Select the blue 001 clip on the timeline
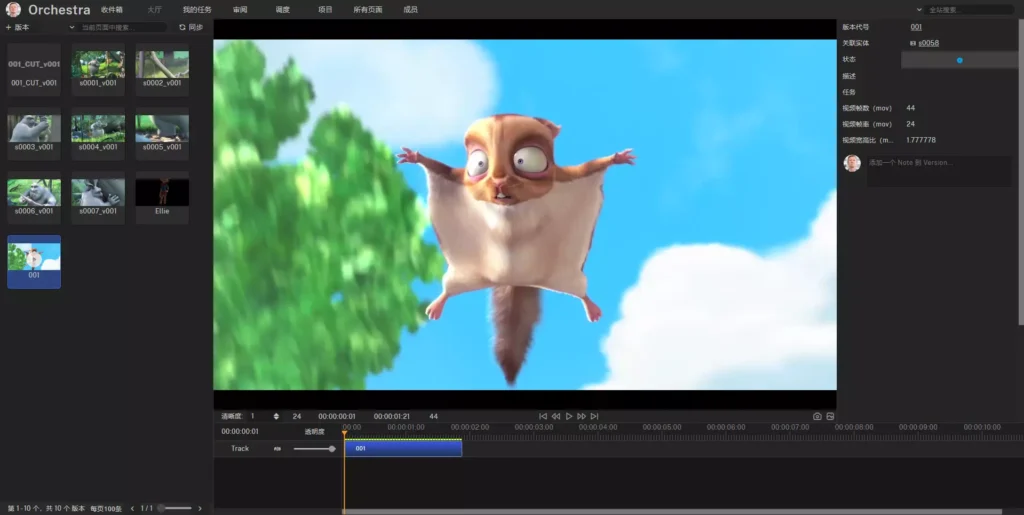1024x515 pixels. click(403, 448)
